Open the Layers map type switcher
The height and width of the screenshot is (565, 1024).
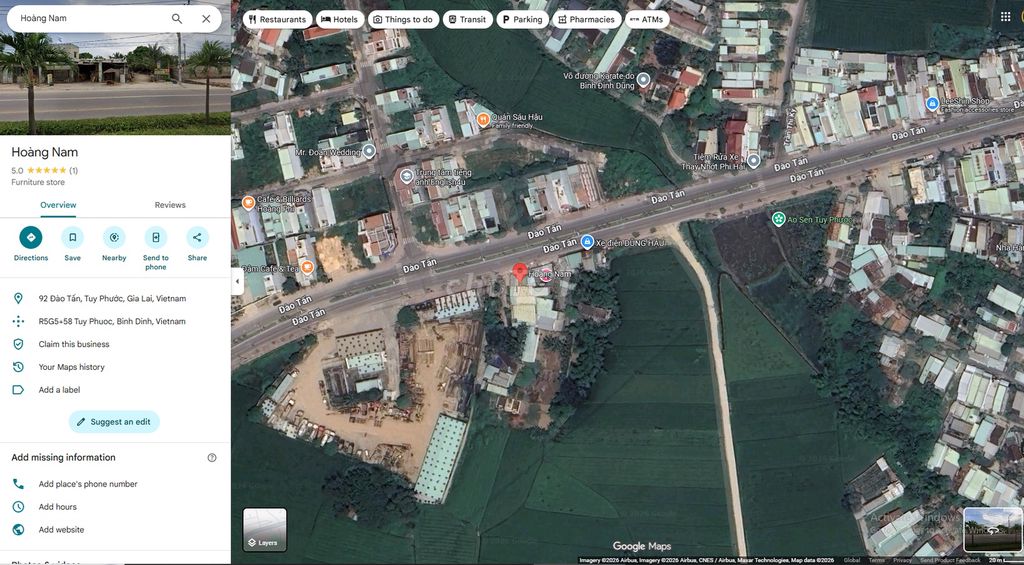pyautogui.click(x=265, y=530)
